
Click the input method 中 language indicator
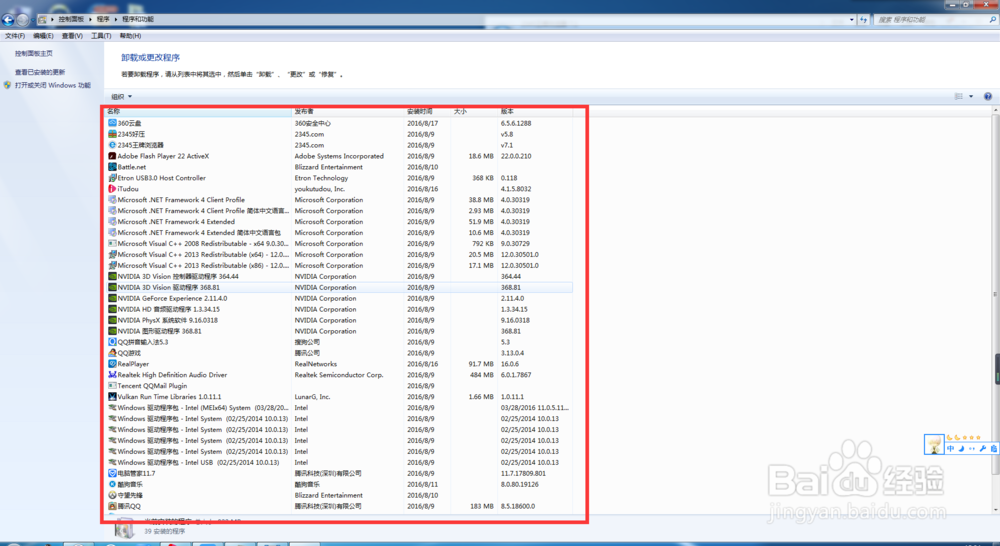point(950,448)
